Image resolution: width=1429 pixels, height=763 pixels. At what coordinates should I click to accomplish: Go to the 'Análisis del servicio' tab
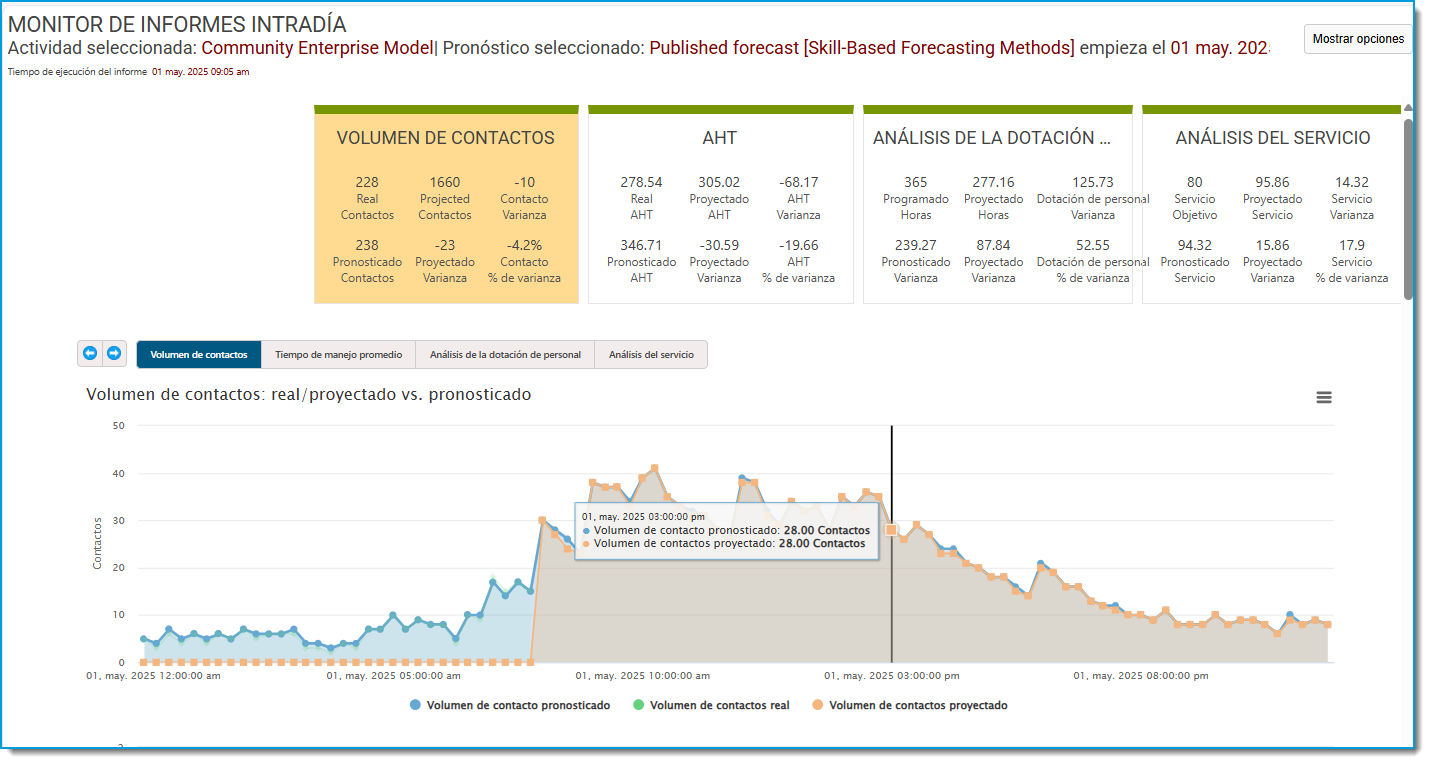(651, 355)
